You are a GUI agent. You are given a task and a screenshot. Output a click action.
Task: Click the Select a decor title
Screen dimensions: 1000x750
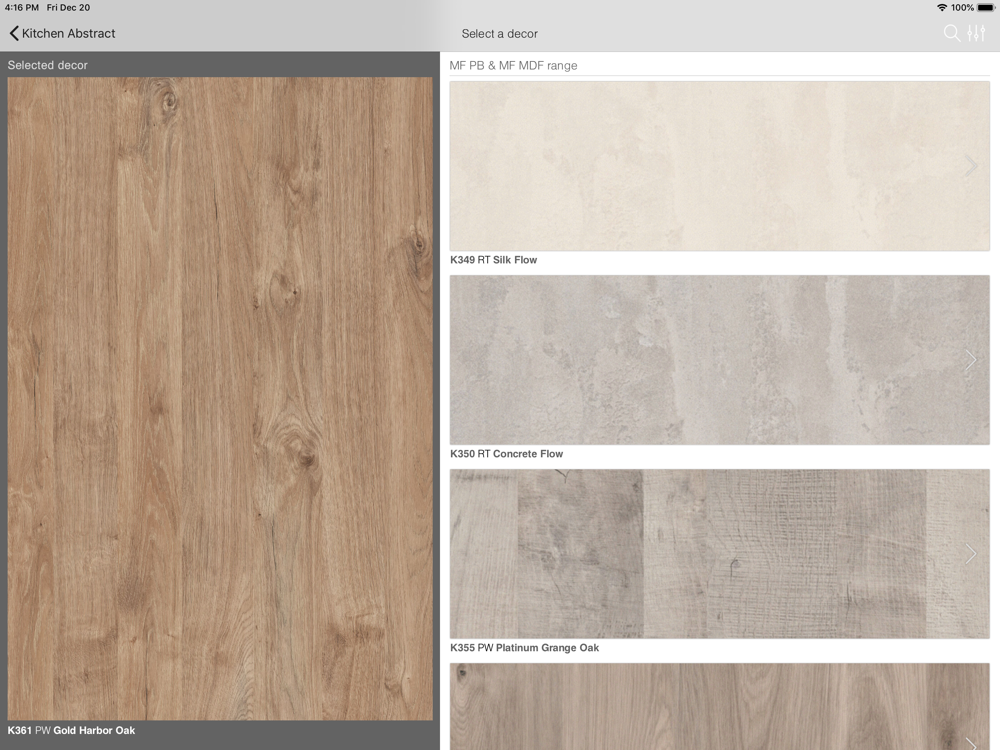pos(499,34)
